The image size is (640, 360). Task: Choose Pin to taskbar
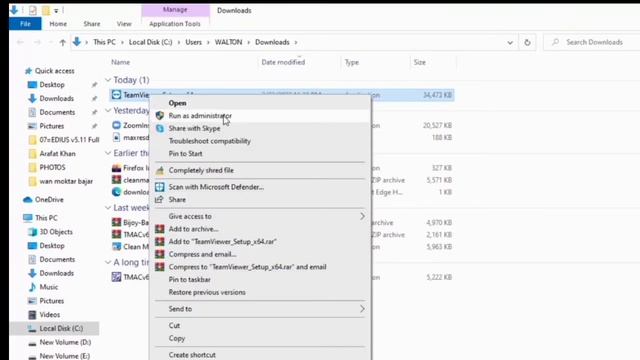(x=190, y=280)
